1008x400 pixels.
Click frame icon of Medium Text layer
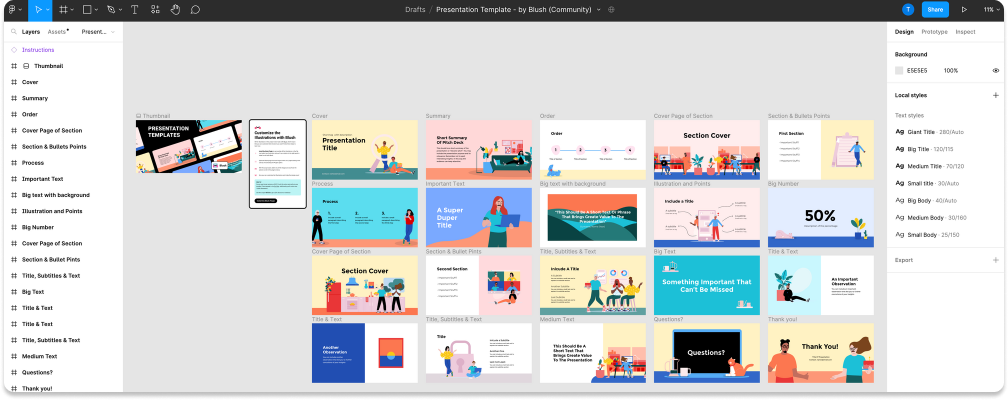pyautogui.click(x=14, y=356)
